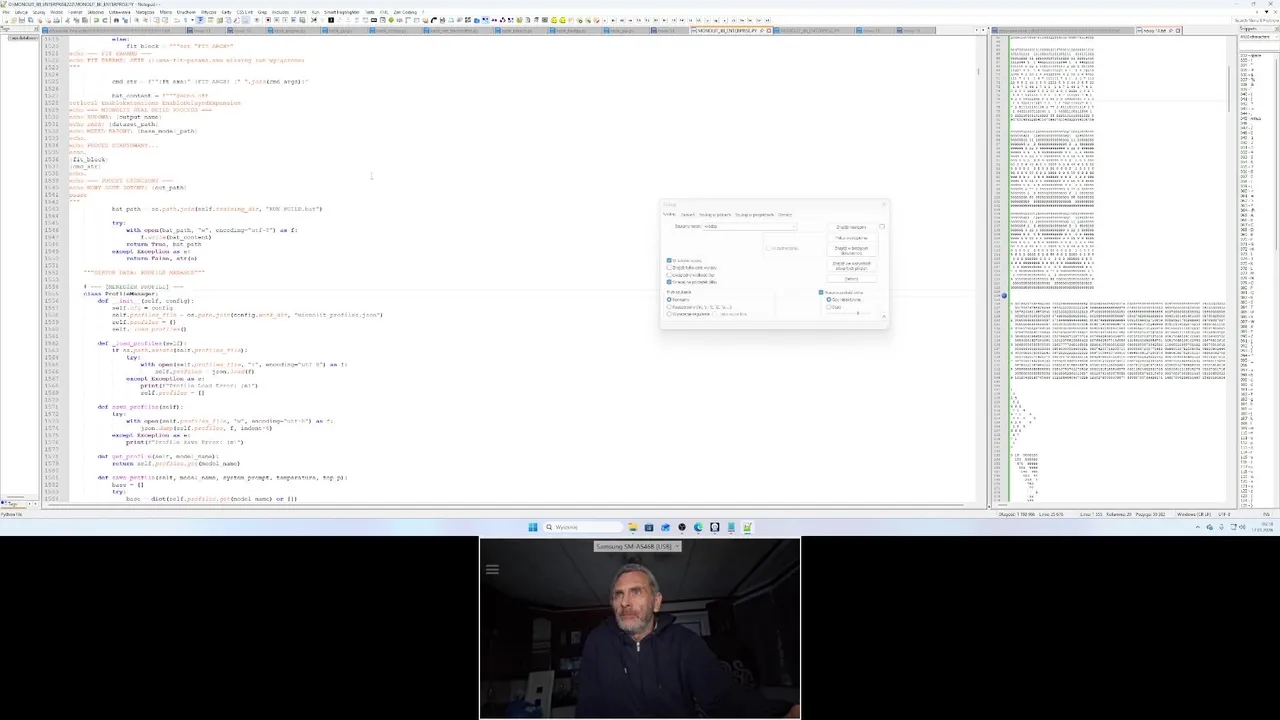Copy selection using the toolbar icon

tap(77, 20)
